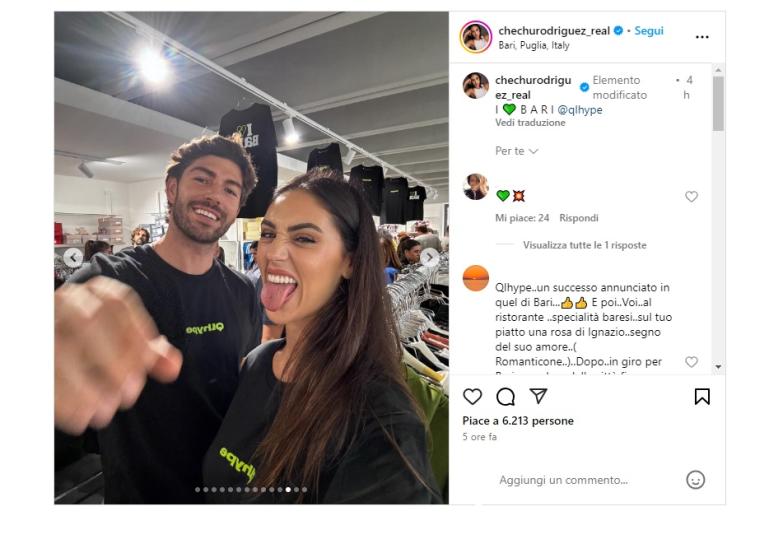Click Rispondi under first comment
This screenshot has width=768, height=539.
pyautogui.click(x=578, y=218)
